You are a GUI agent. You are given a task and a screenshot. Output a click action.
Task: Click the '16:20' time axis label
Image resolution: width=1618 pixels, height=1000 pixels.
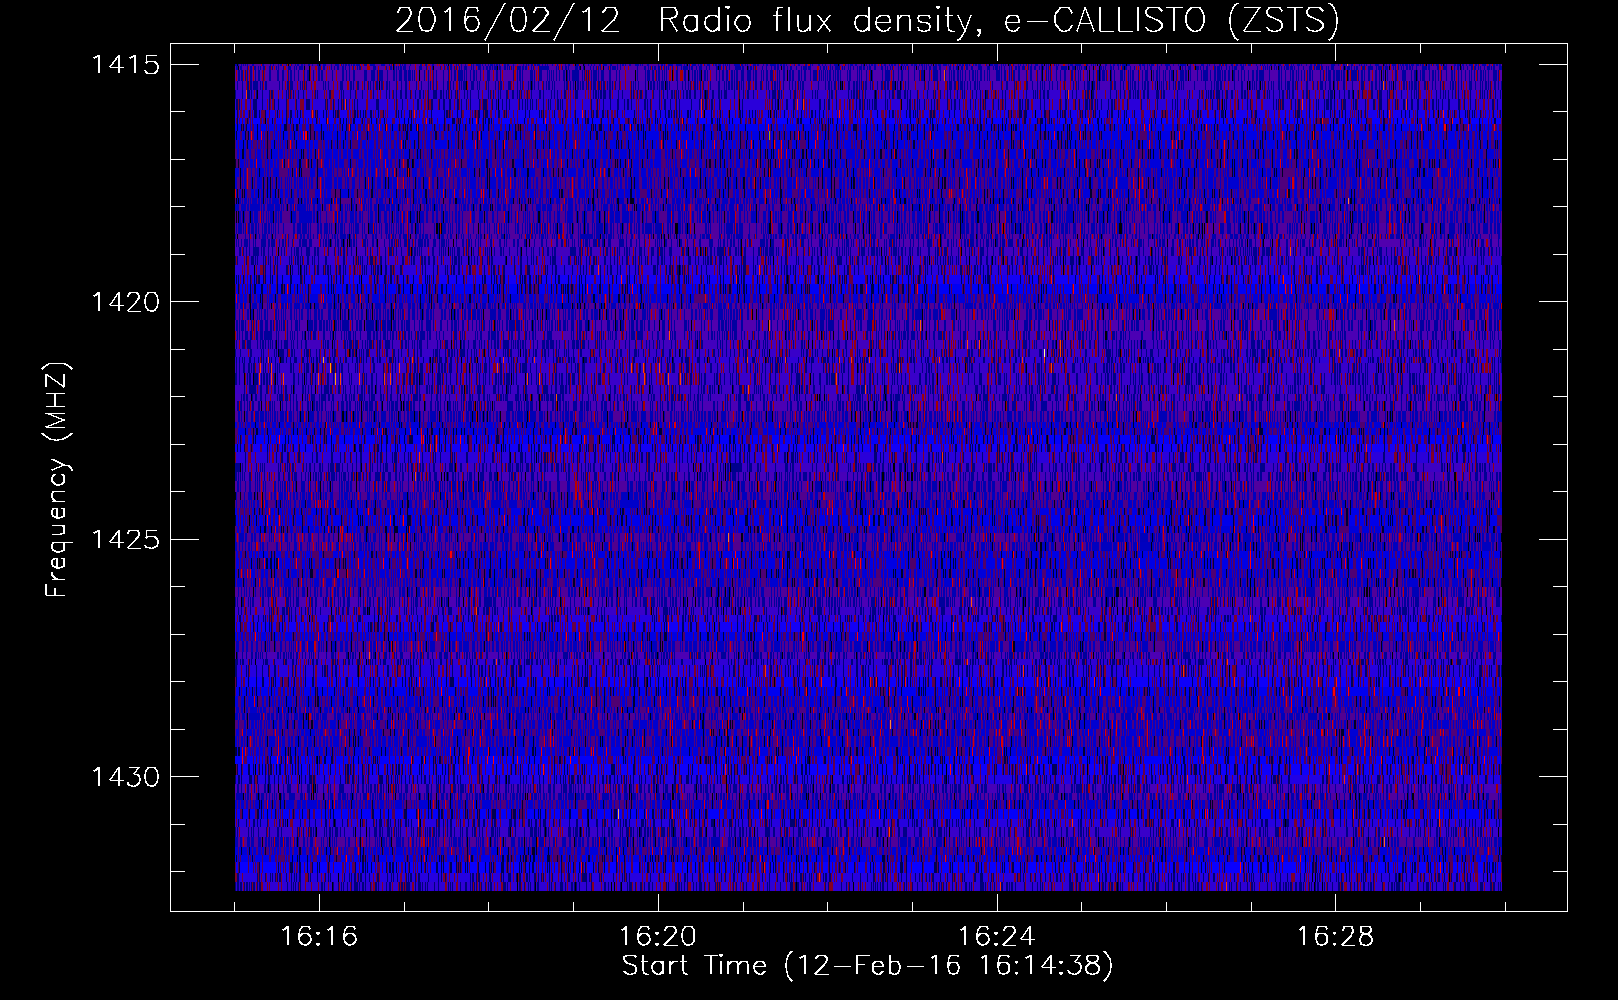658,937
